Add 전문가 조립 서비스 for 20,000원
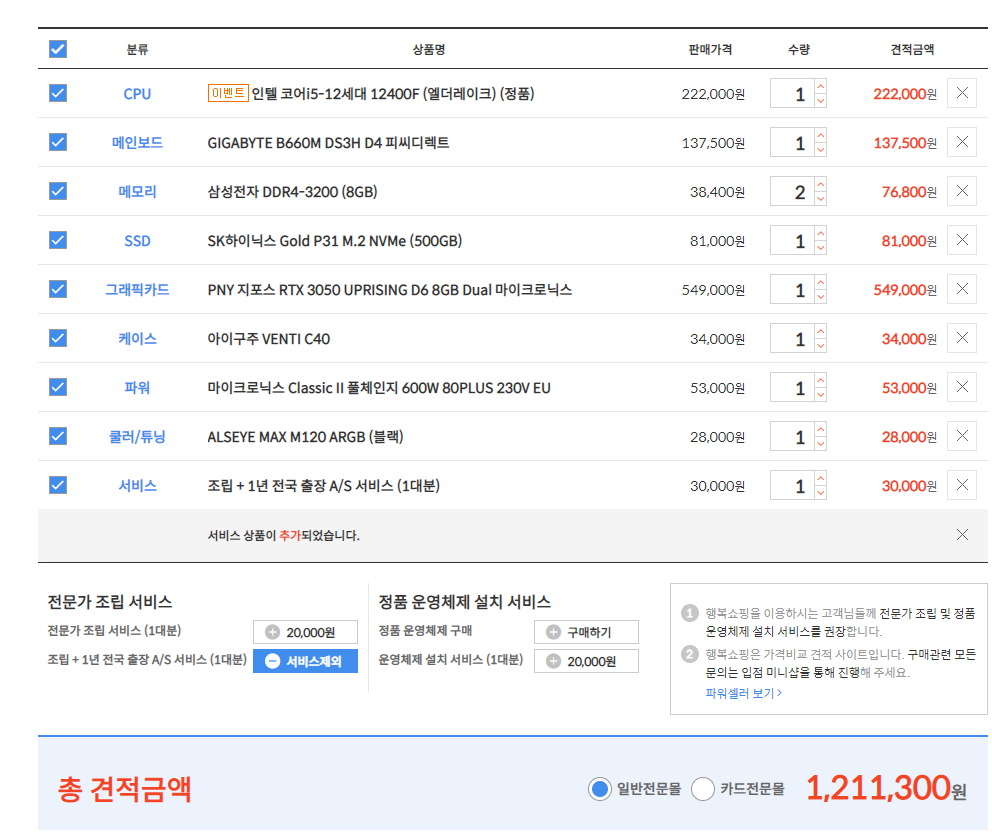992x834 pixels. click(x=305, y=632)
